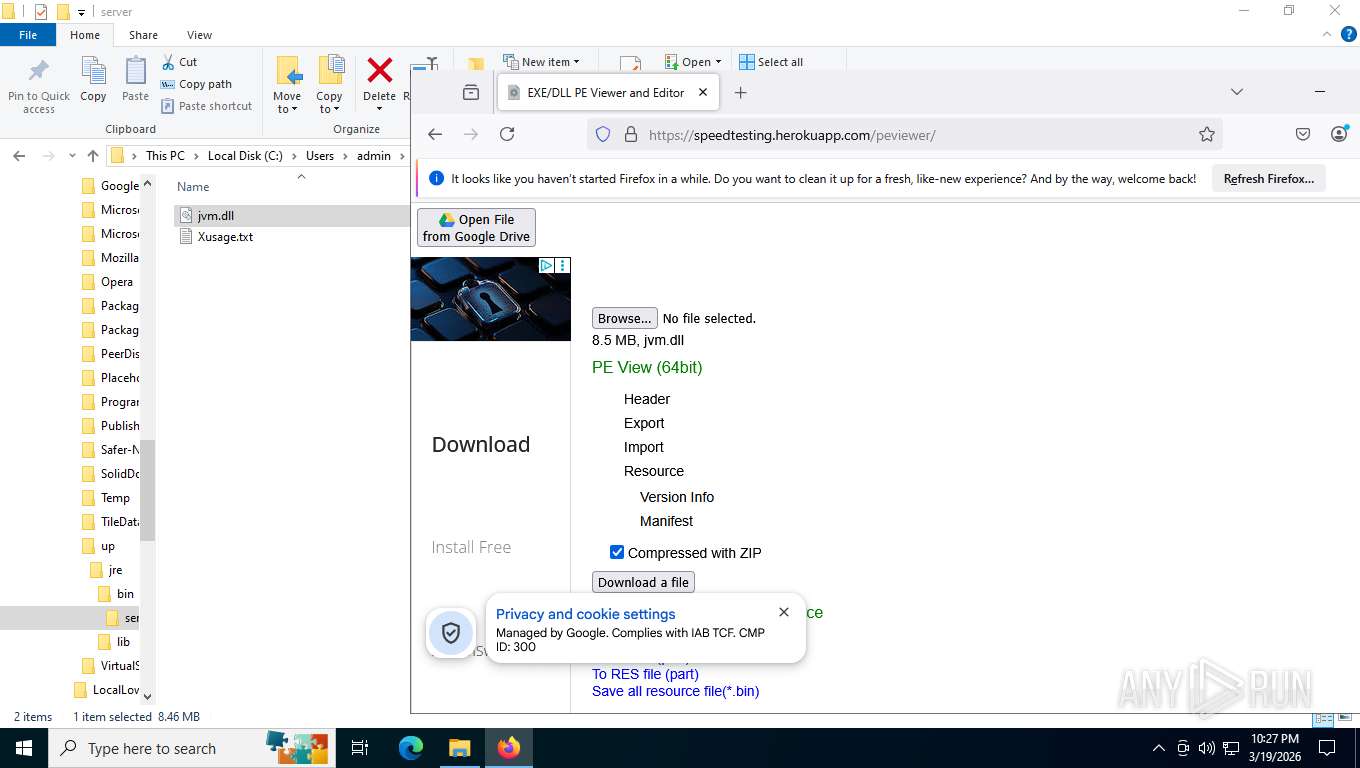Click Pin to Quick access icon

point(39,71)
